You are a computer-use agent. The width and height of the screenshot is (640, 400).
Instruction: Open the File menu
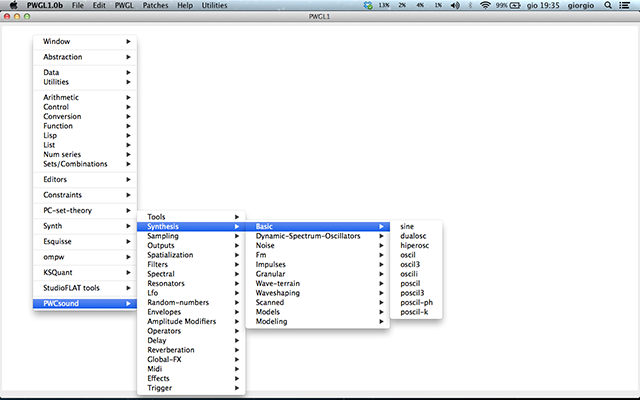pyautogui.click(x=78, y=5)
